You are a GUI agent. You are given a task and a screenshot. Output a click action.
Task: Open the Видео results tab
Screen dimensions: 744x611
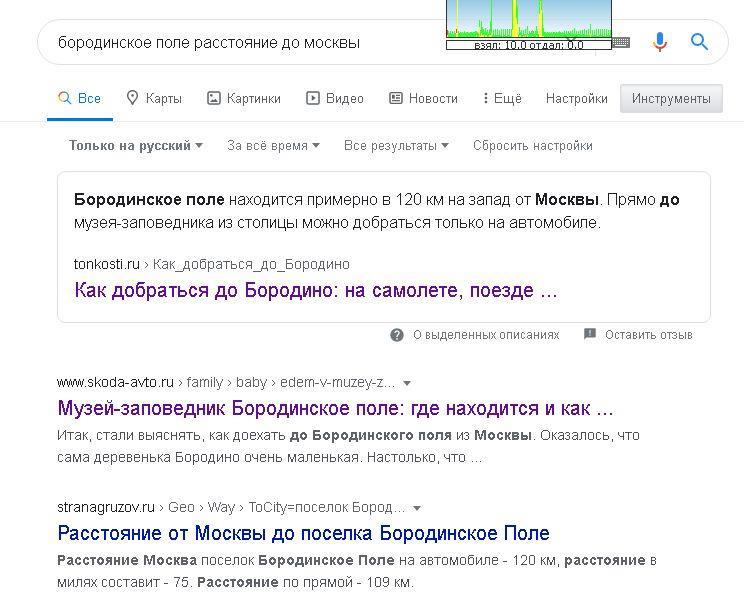tap(334, 98)
